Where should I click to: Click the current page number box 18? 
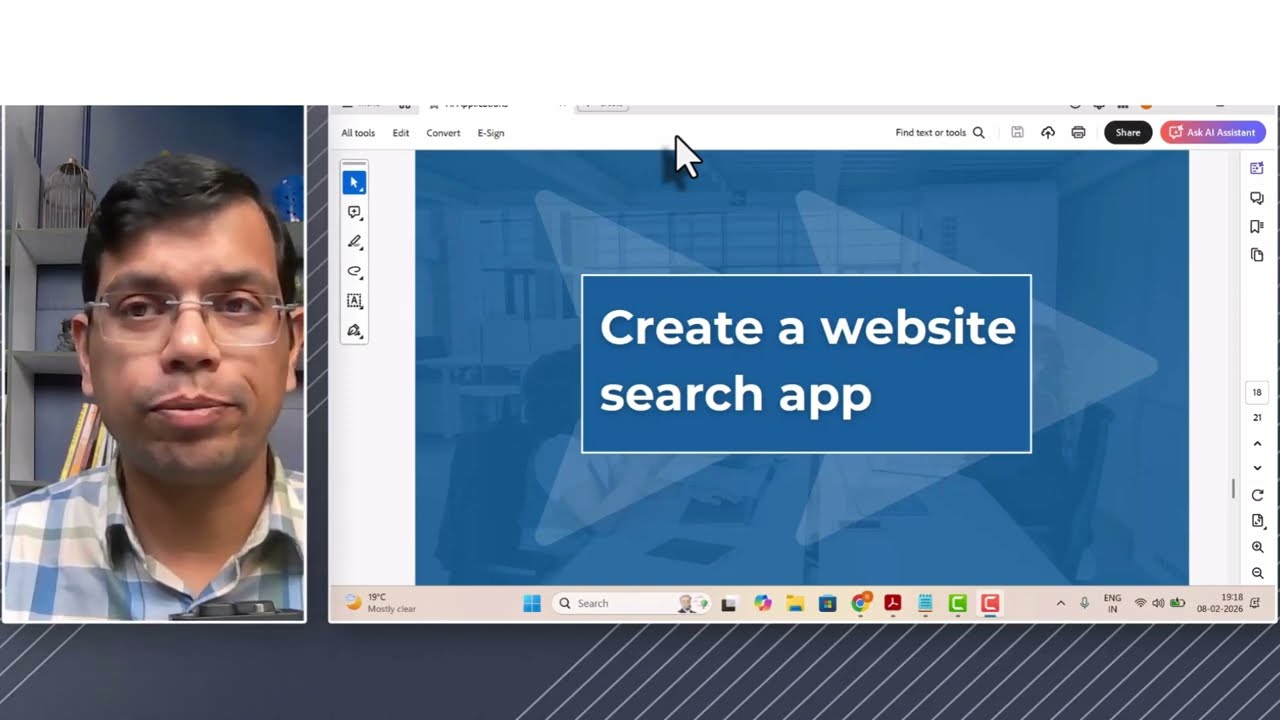coord(1257,392)
